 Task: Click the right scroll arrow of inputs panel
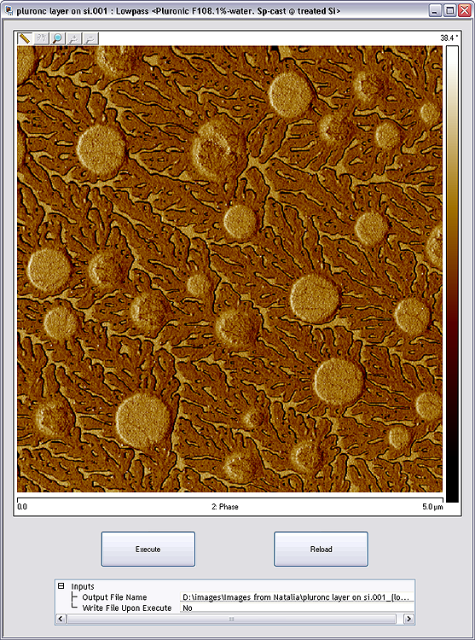click(x=409, y=619)
